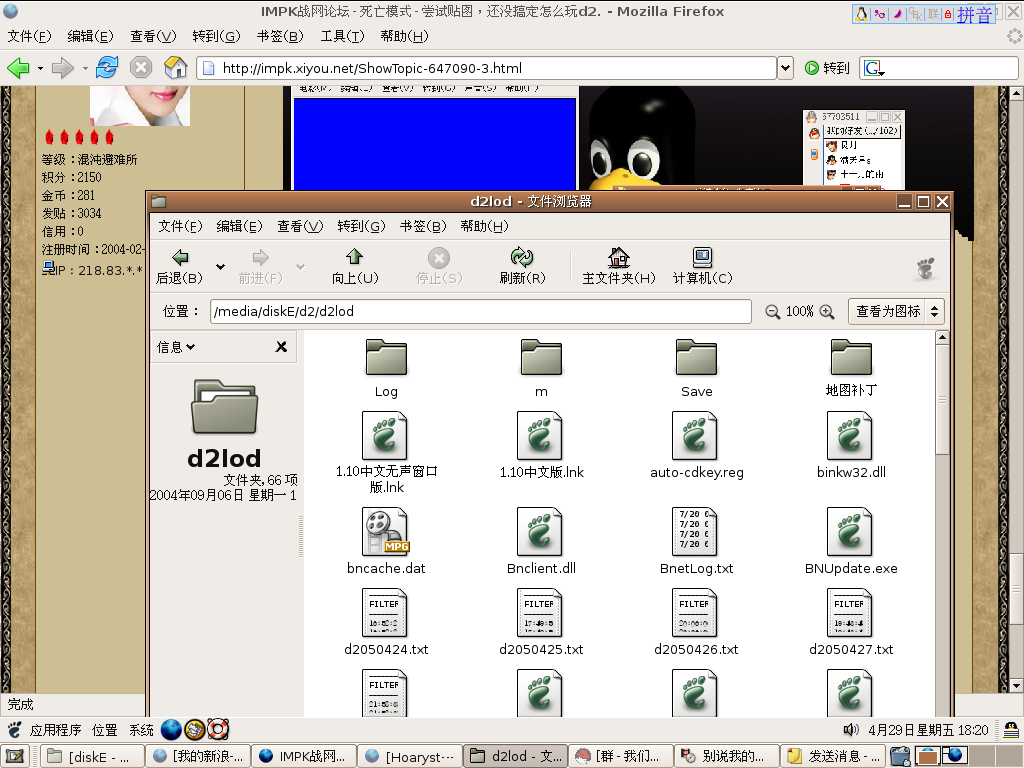Click the location path field /media/diskE/d2/d2lod
The width and height of the screenshot is (1024, 768).
(x=481, y=312)
